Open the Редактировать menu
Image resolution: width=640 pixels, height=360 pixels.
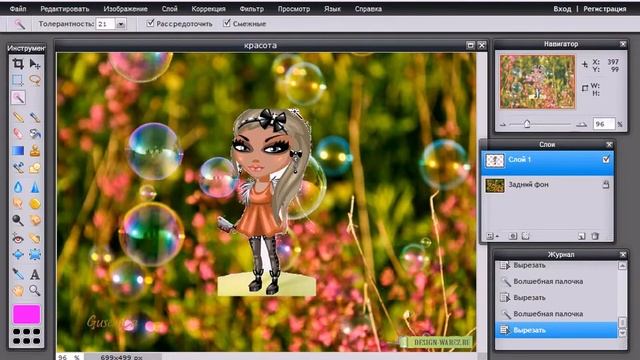64,9
